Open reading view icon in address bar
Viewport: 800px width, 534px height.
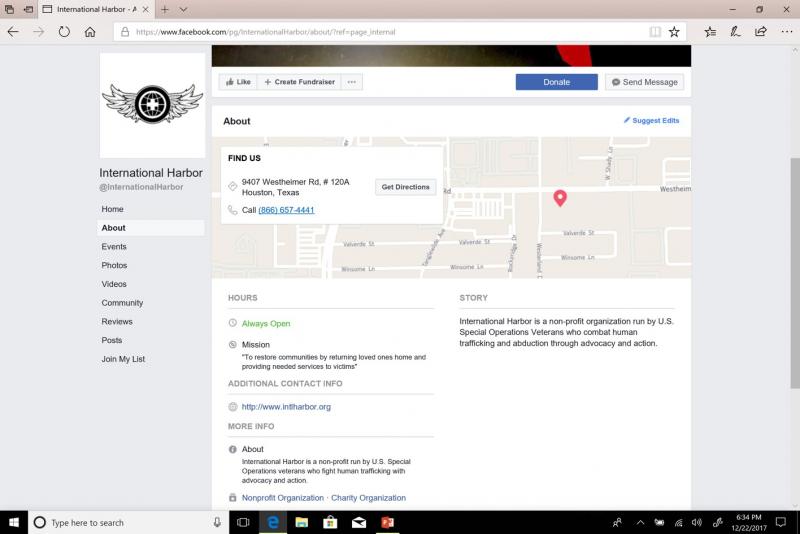coord(655,32)
